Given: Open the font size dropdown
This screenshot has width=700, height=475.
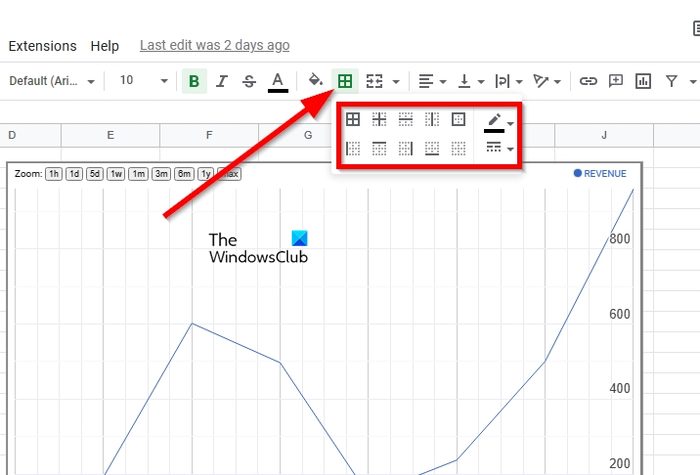Looking at the screenshot, I should 144,81.
